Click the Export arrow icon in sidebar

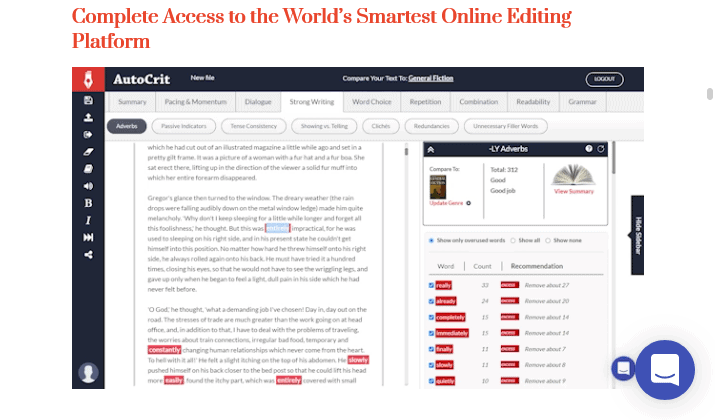pyautogui.click(x=88, y=135)
